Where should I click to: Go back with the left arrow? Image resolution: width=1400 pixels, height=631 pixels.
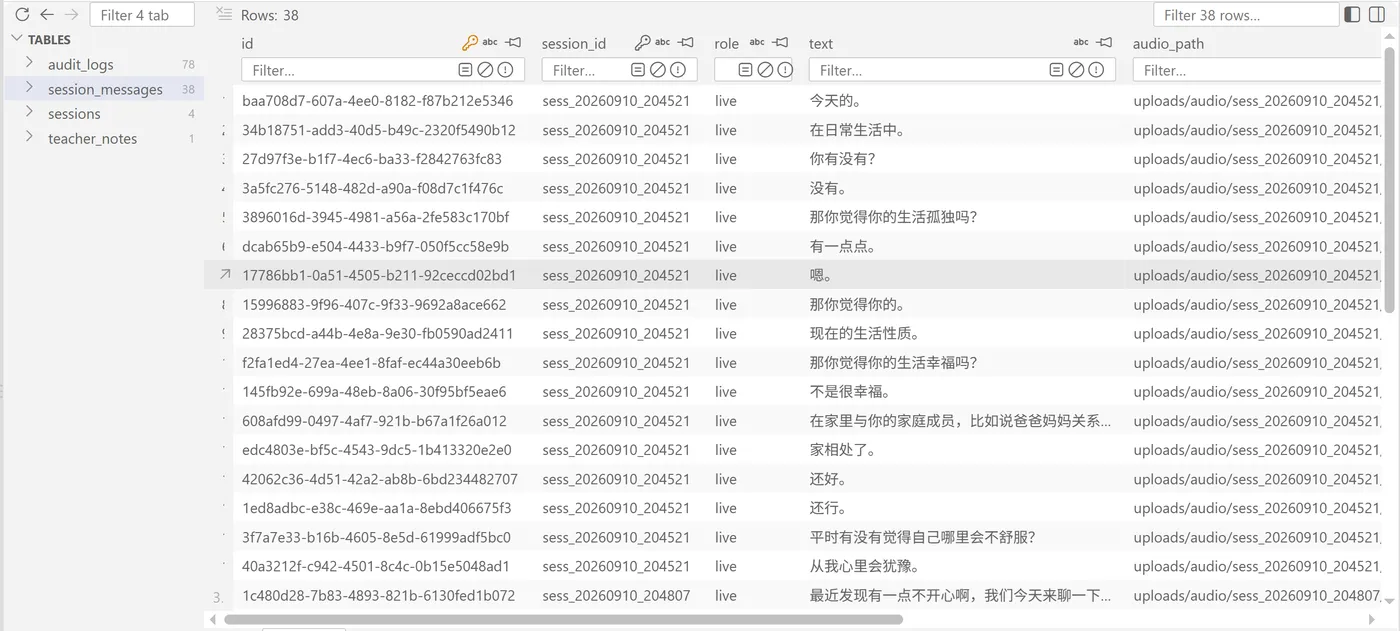coord(47,15)
